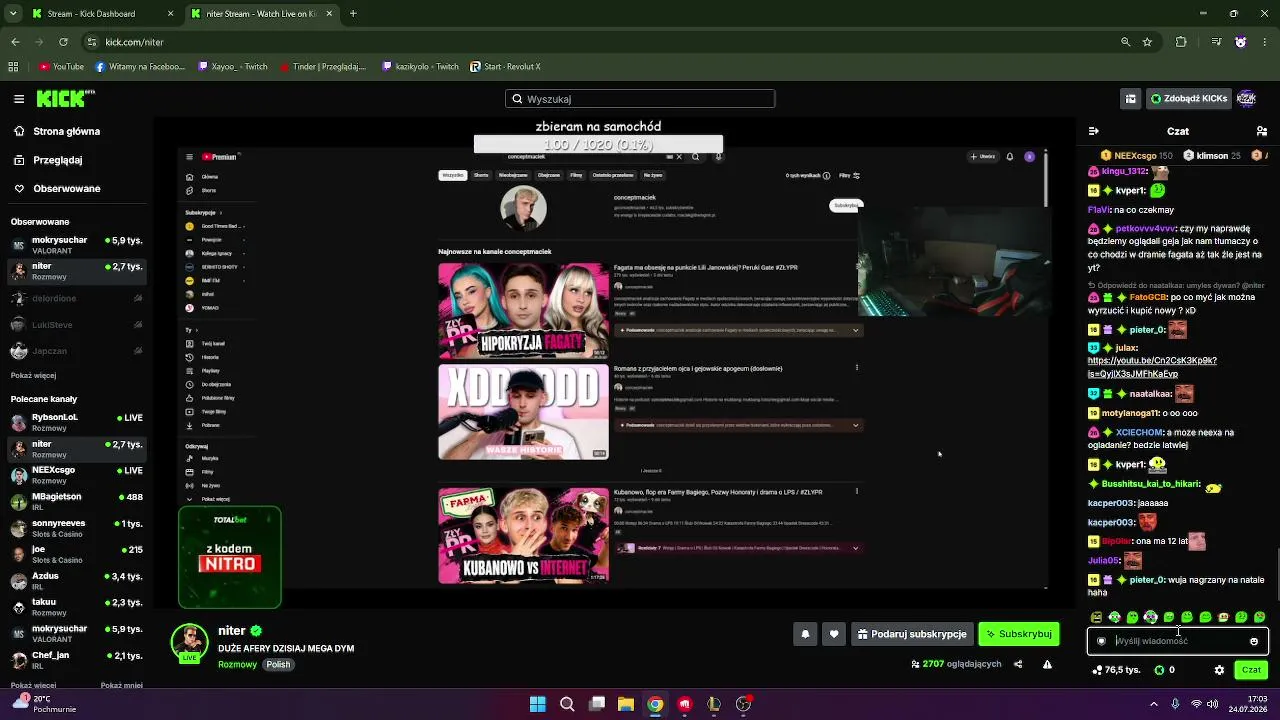This screenshot has height=720, width=1280.
Task: Select the niter Stream browser tab
Action: tap(260, 14)
